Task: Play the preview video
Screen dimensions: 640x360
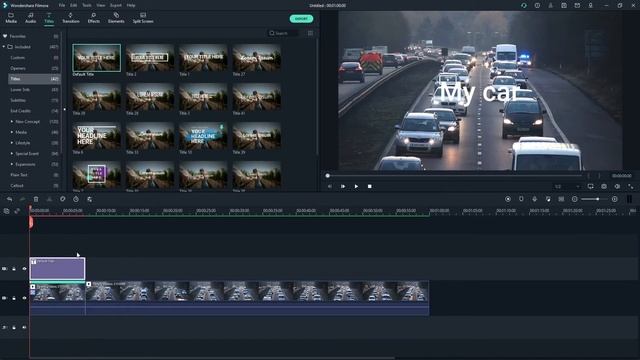Action: pos(356,187)
